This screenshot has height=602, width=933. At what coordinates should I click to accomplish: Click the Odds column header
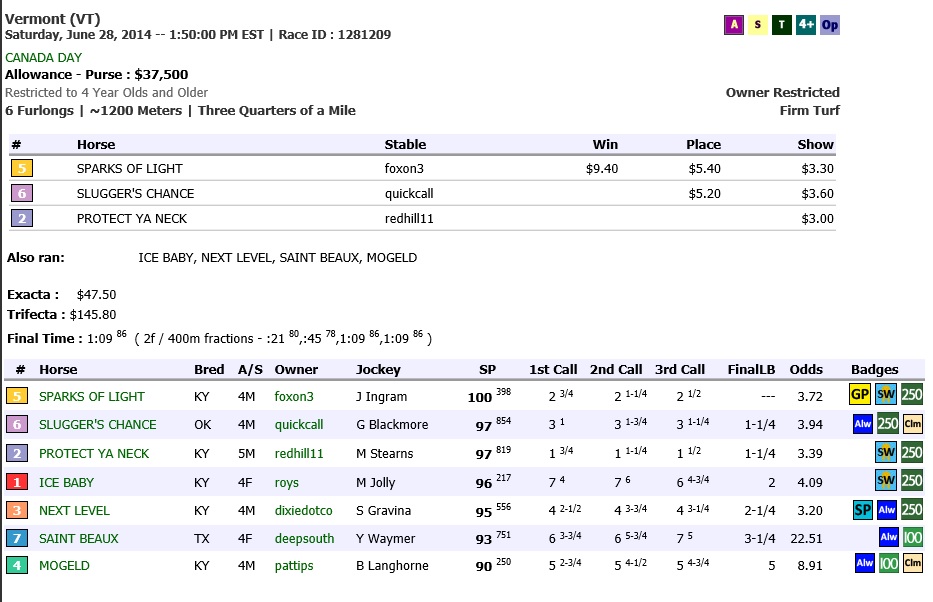click(x=806, y=370)
